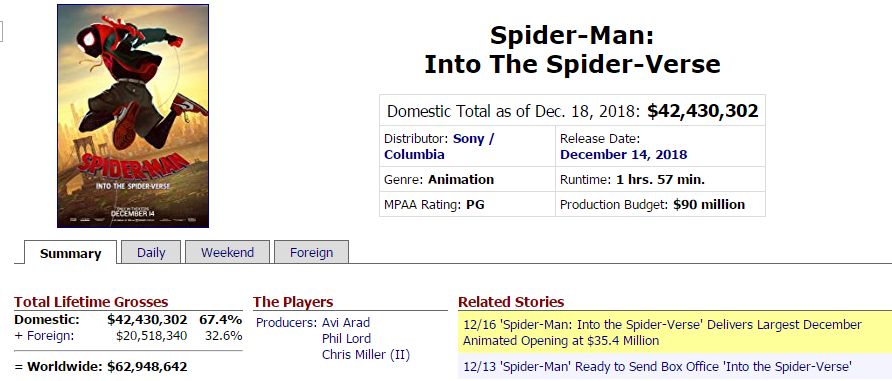Open the Summary tab
The image size is (892, 381).
(x=71, y=252)
